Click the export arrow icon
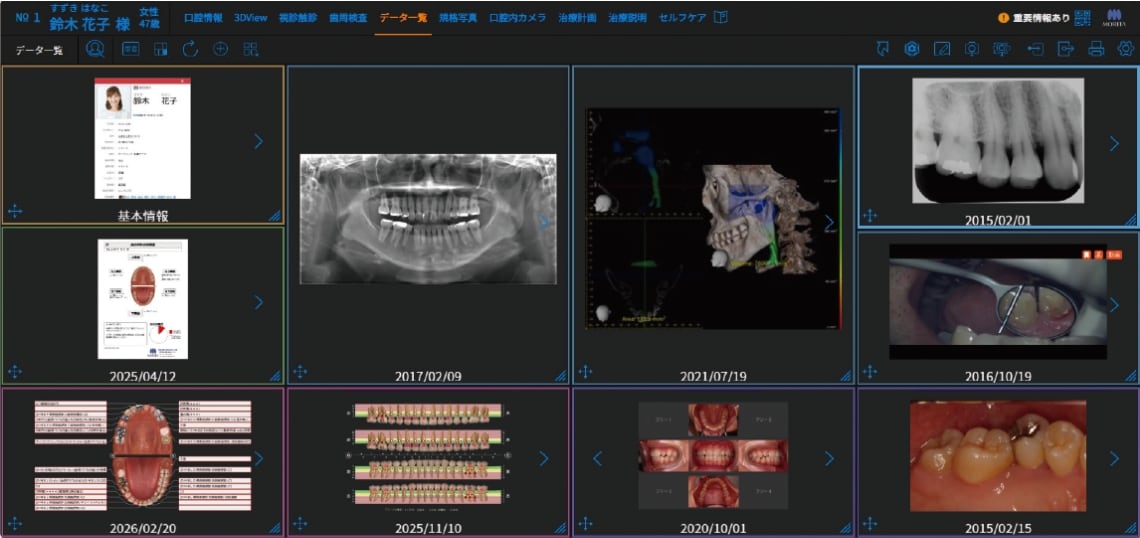Image resolution: width=1140 pixels, height=538 pixels. [x=1066, y=49]
